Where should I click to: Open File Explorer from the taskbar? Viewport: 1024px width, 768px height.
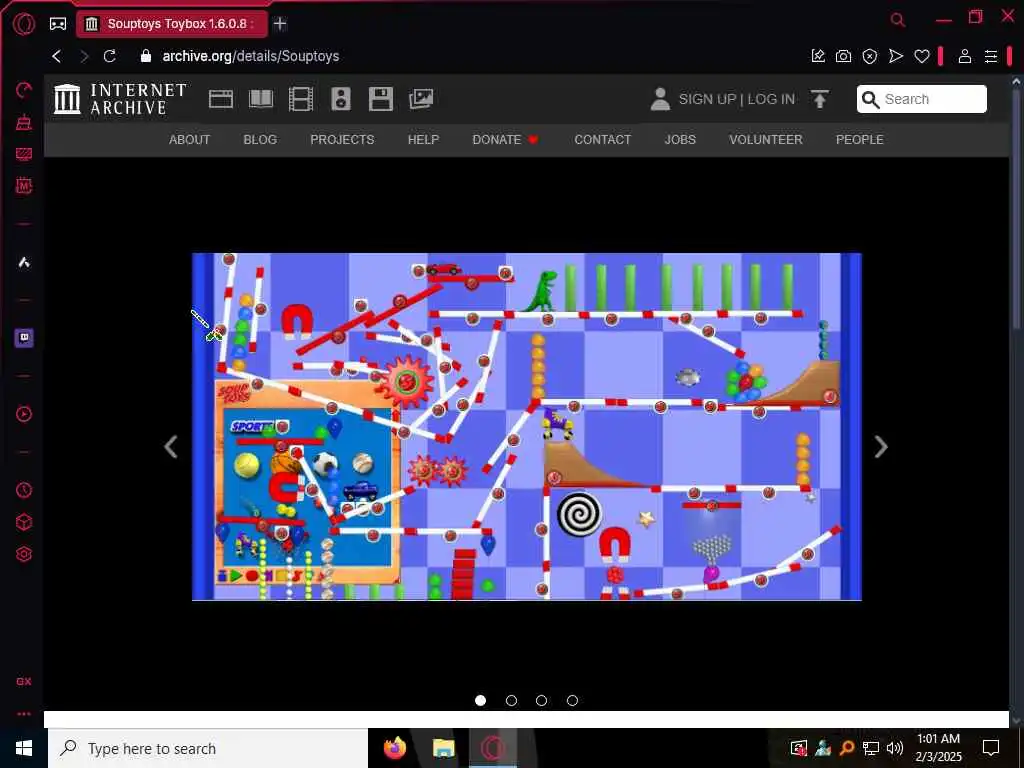(443, 748)
